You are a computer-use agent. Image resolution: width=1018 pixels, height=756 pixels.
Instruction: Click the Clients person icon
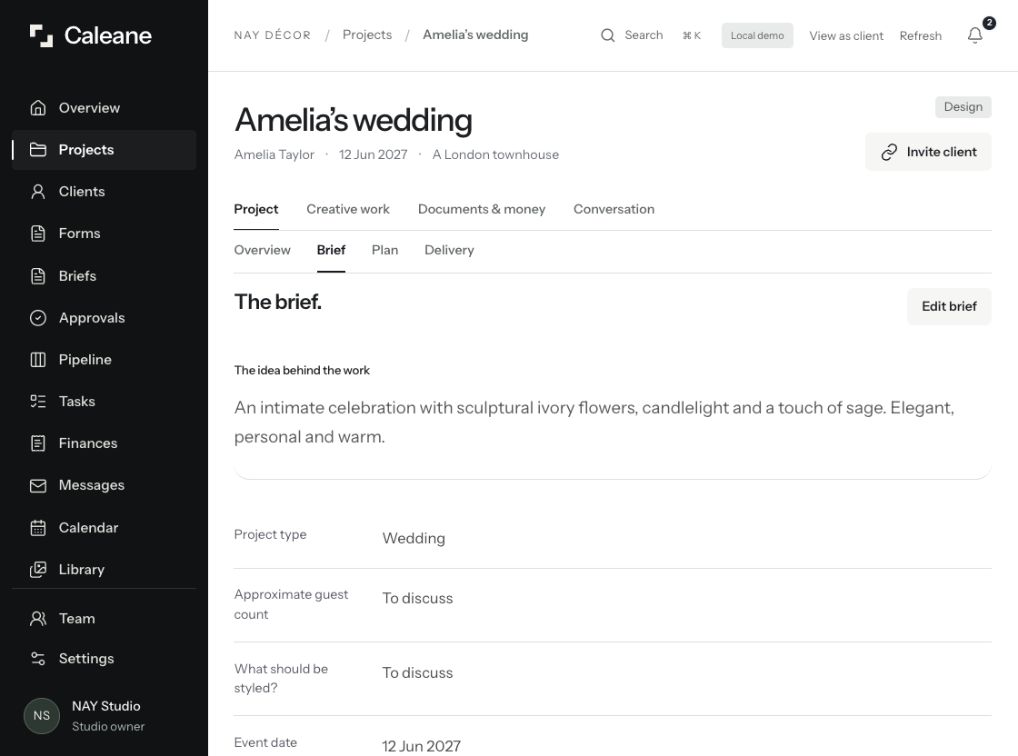pyautogui.click(x=38, y=192)
